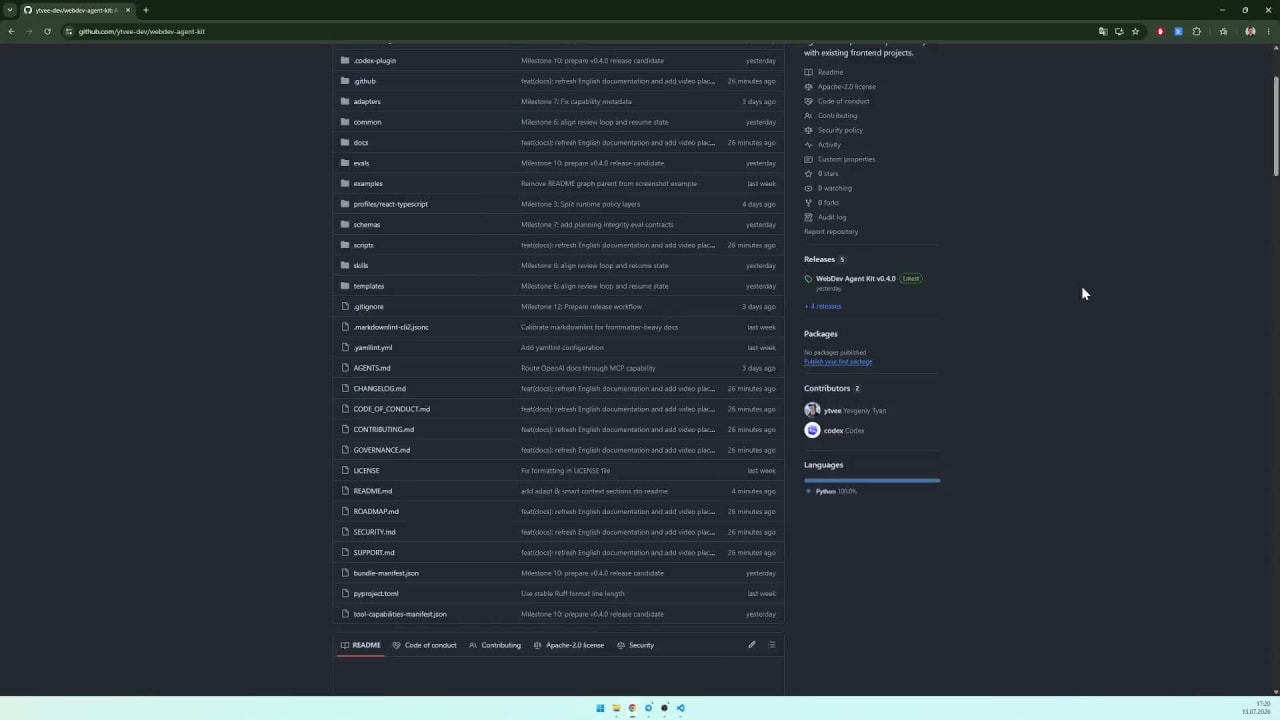Open the AGENTS.md file
This screenshot has width=1280, height=720.
click(371, 368)
